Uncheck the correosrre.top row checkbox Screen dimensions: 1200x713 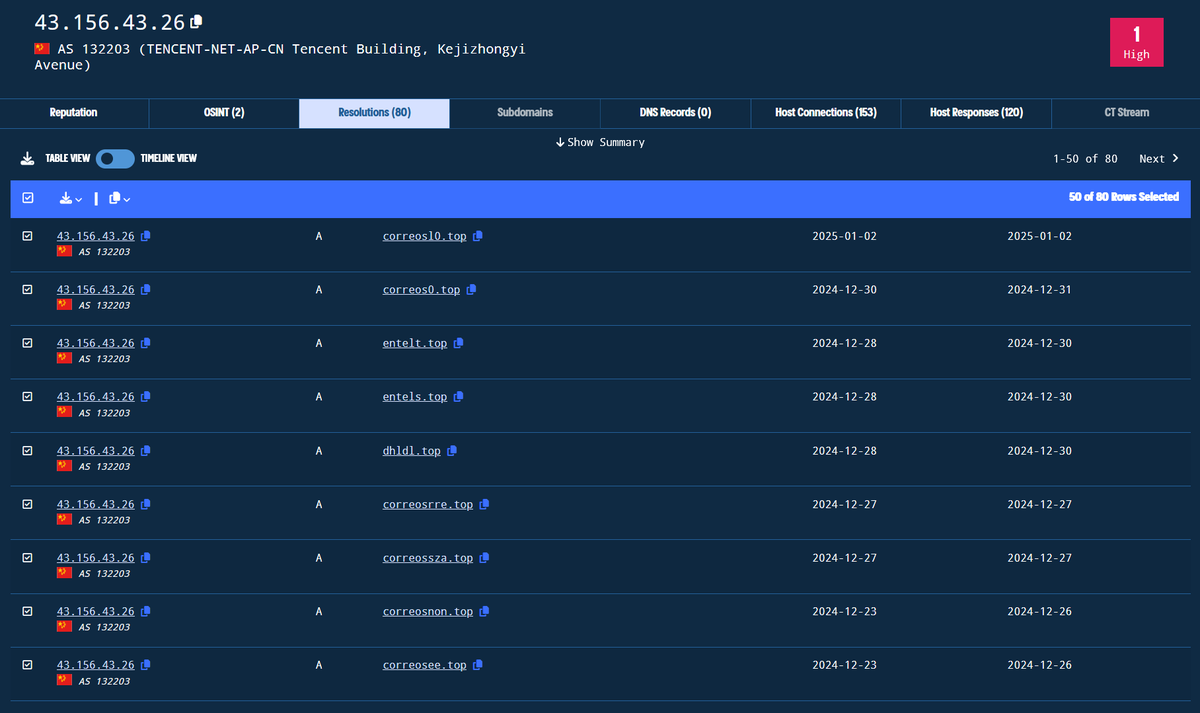(27, 505)
